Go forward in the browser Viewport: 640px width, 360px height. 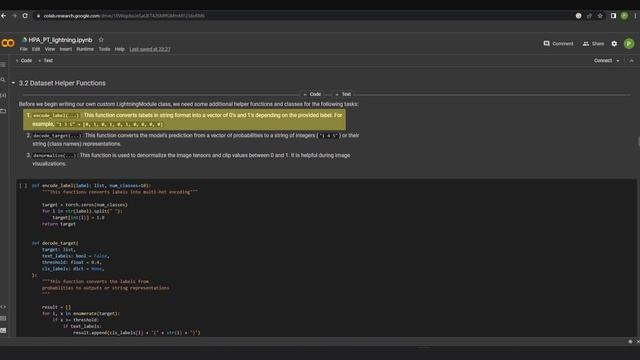click(x=15, y=16)
